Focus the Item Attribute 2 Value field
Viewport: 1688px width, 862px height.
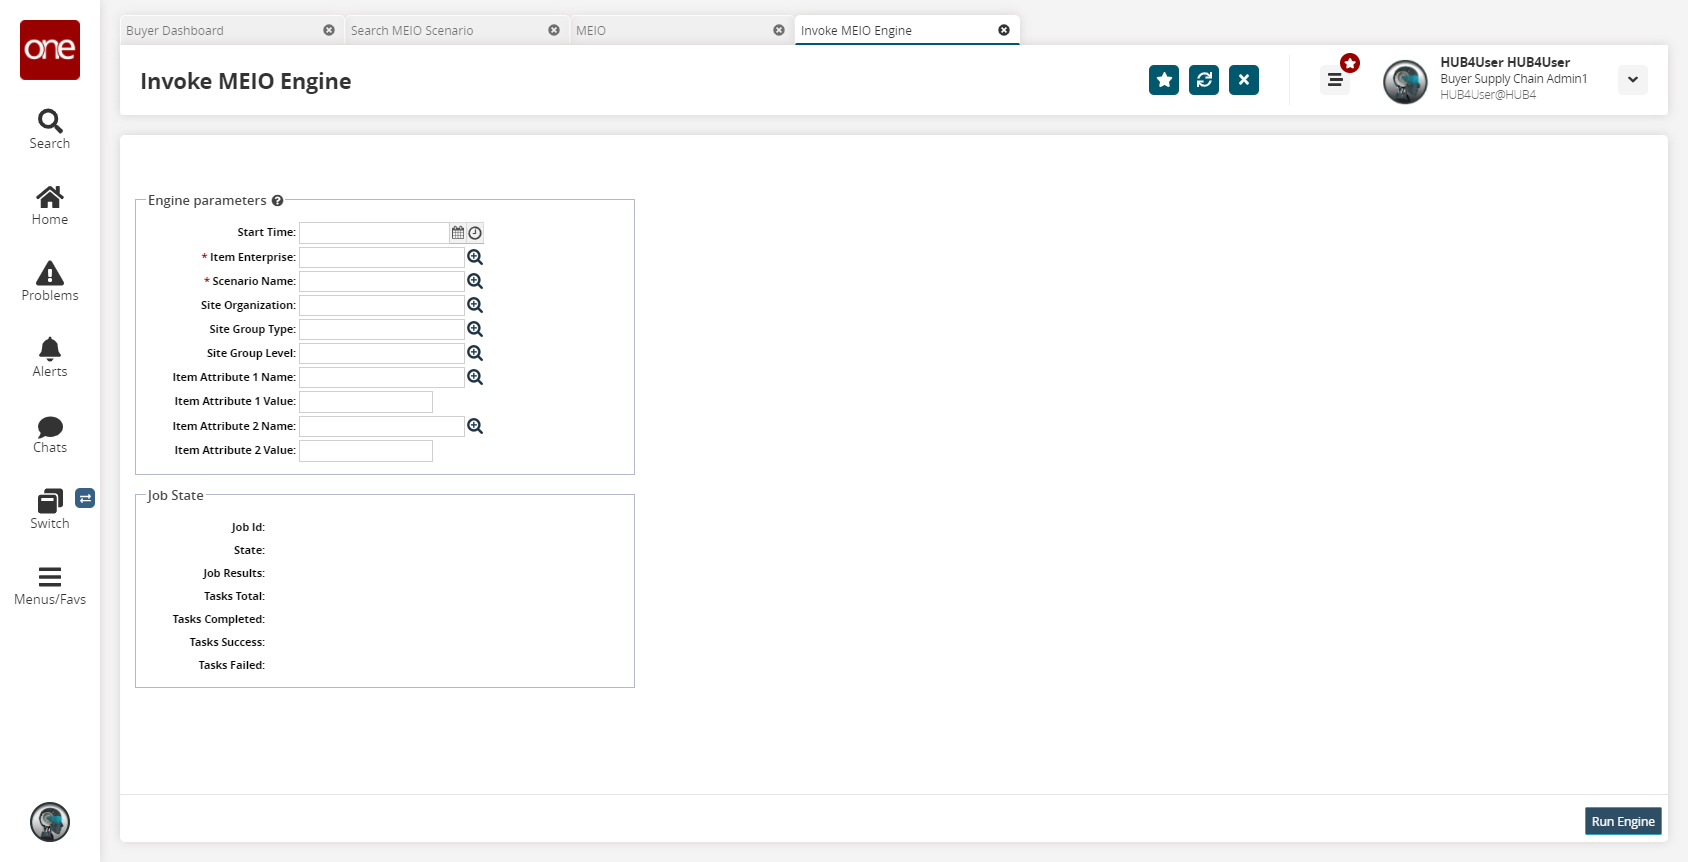[x=366, y=450]
